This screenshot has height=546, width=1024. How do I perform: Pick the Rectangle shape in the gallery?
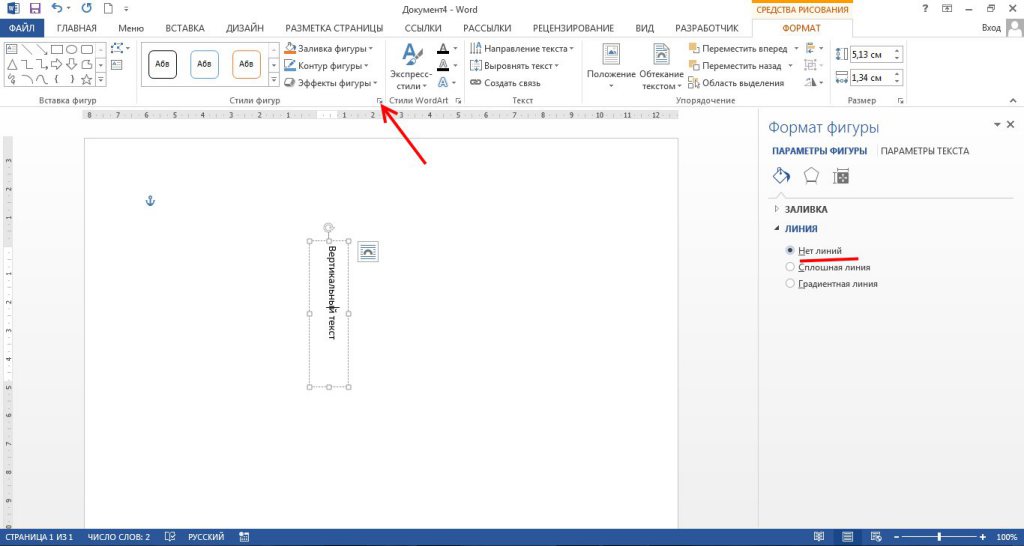pos(57,49)
